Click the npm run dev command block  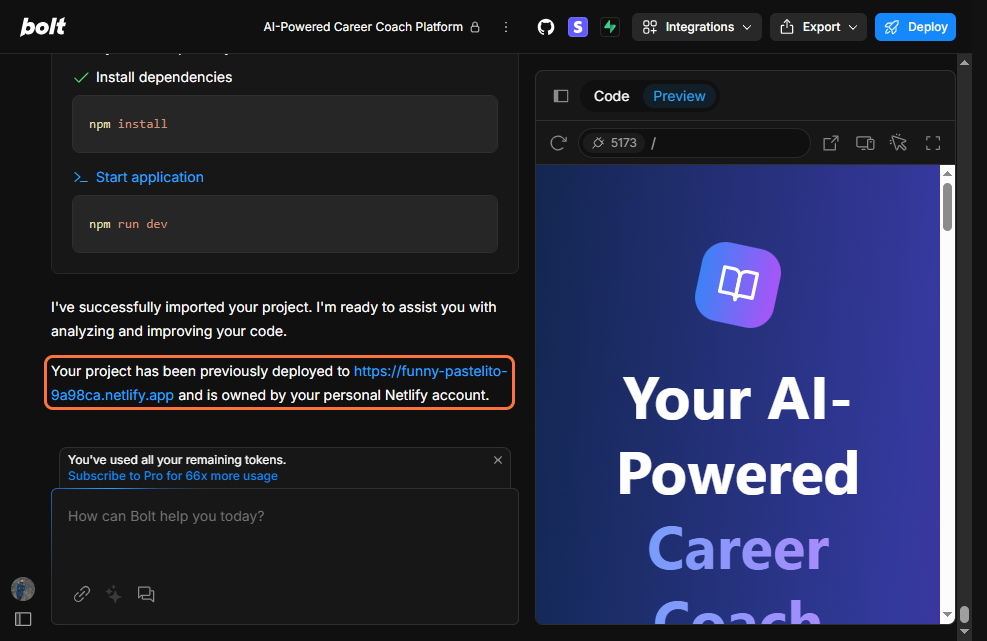click(285, 224)
